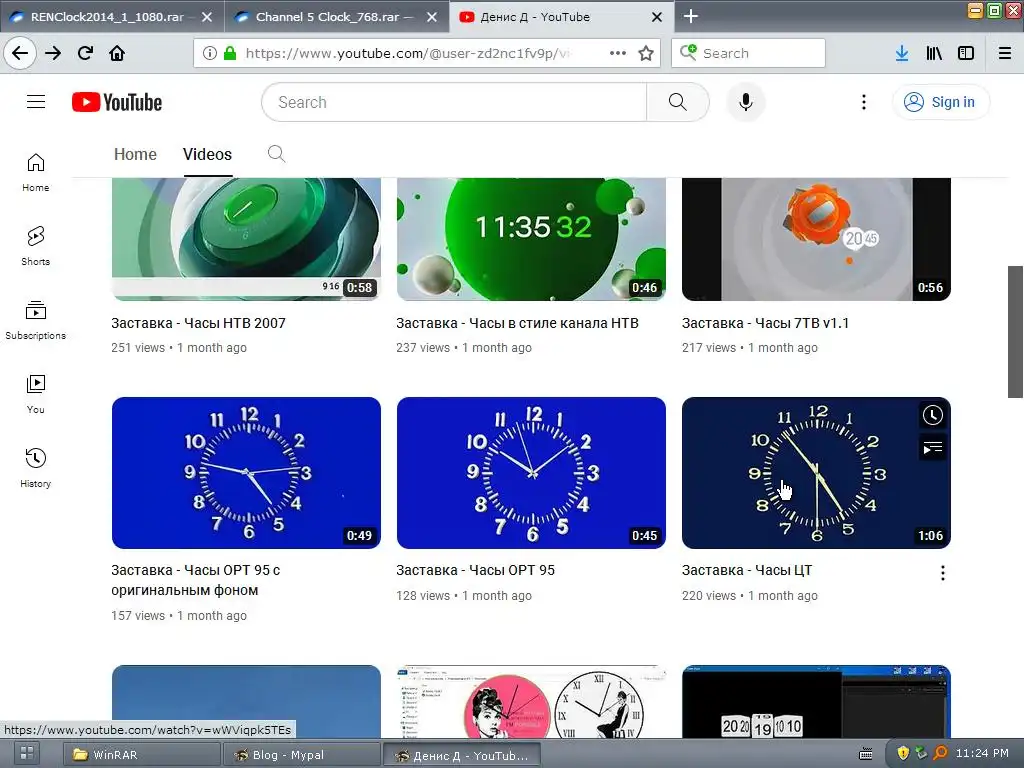Add Часы ЦТ video to queue
Screen dimensions: 1024x768
pyautogui.click(x=932, y=448)
